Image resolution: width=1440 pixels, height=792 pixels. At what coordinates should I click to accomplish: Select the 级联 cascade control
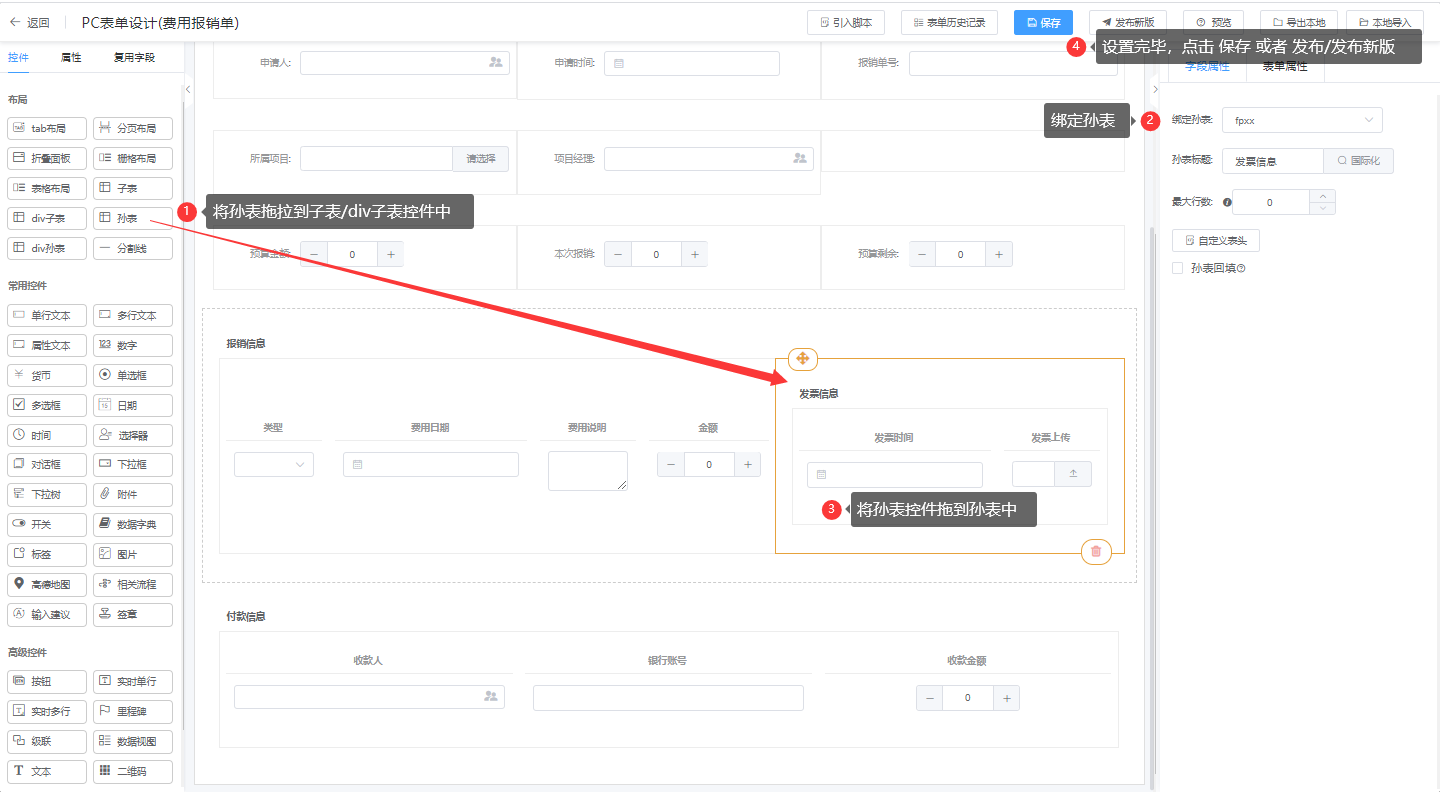(47, 741)
